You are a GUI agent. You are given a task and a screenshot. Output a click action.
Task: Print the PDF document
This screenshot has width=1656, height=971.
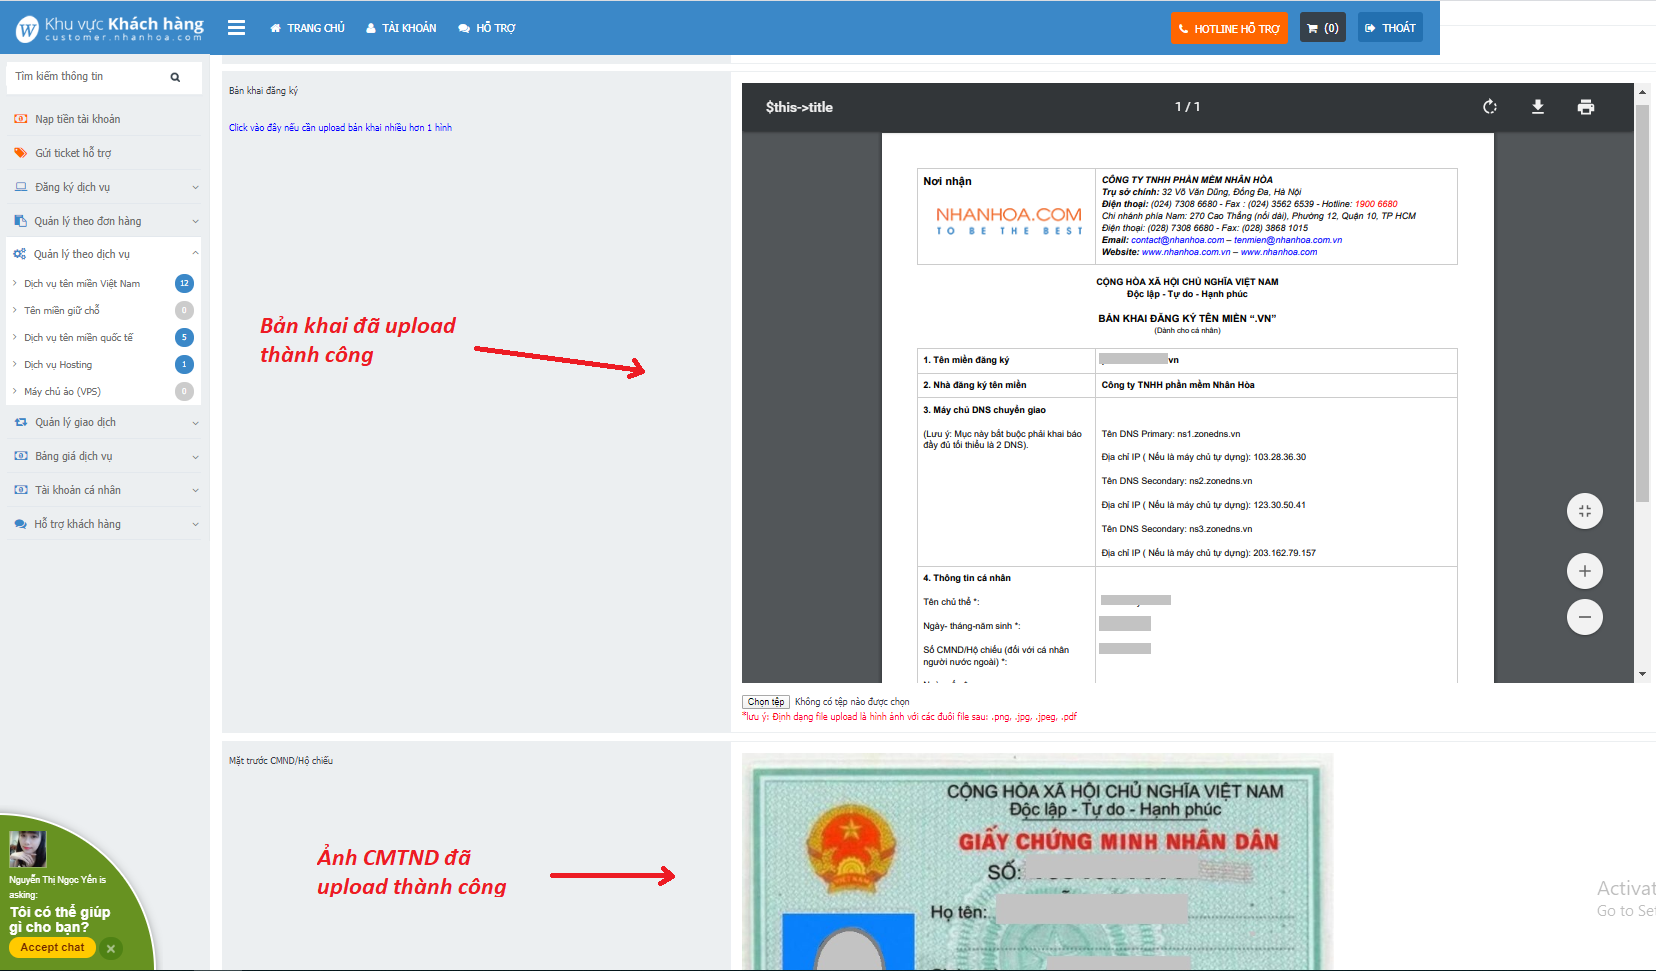(x=1586, y=107)
